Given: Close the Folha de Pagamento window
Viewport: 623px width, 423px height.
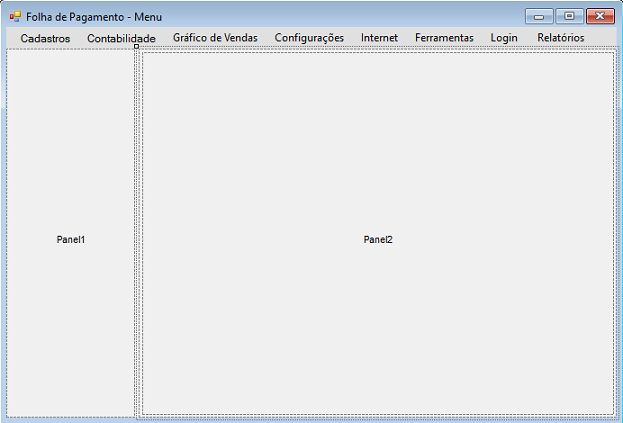Looking at the screenshot, I should (600, 16).
